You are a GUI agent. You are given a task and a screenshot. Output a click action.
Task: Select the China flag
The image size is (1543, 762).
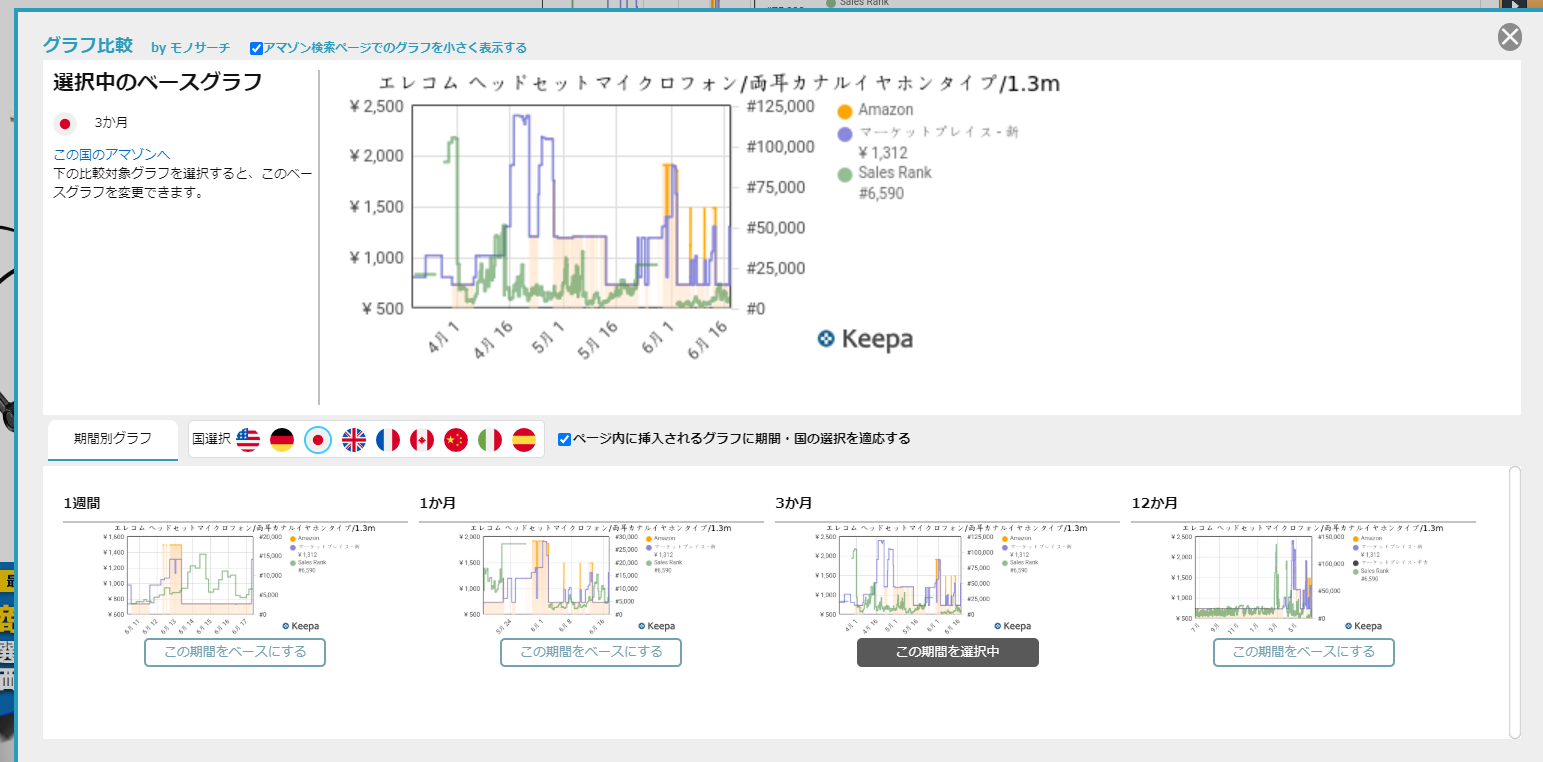tap(456, 440)
